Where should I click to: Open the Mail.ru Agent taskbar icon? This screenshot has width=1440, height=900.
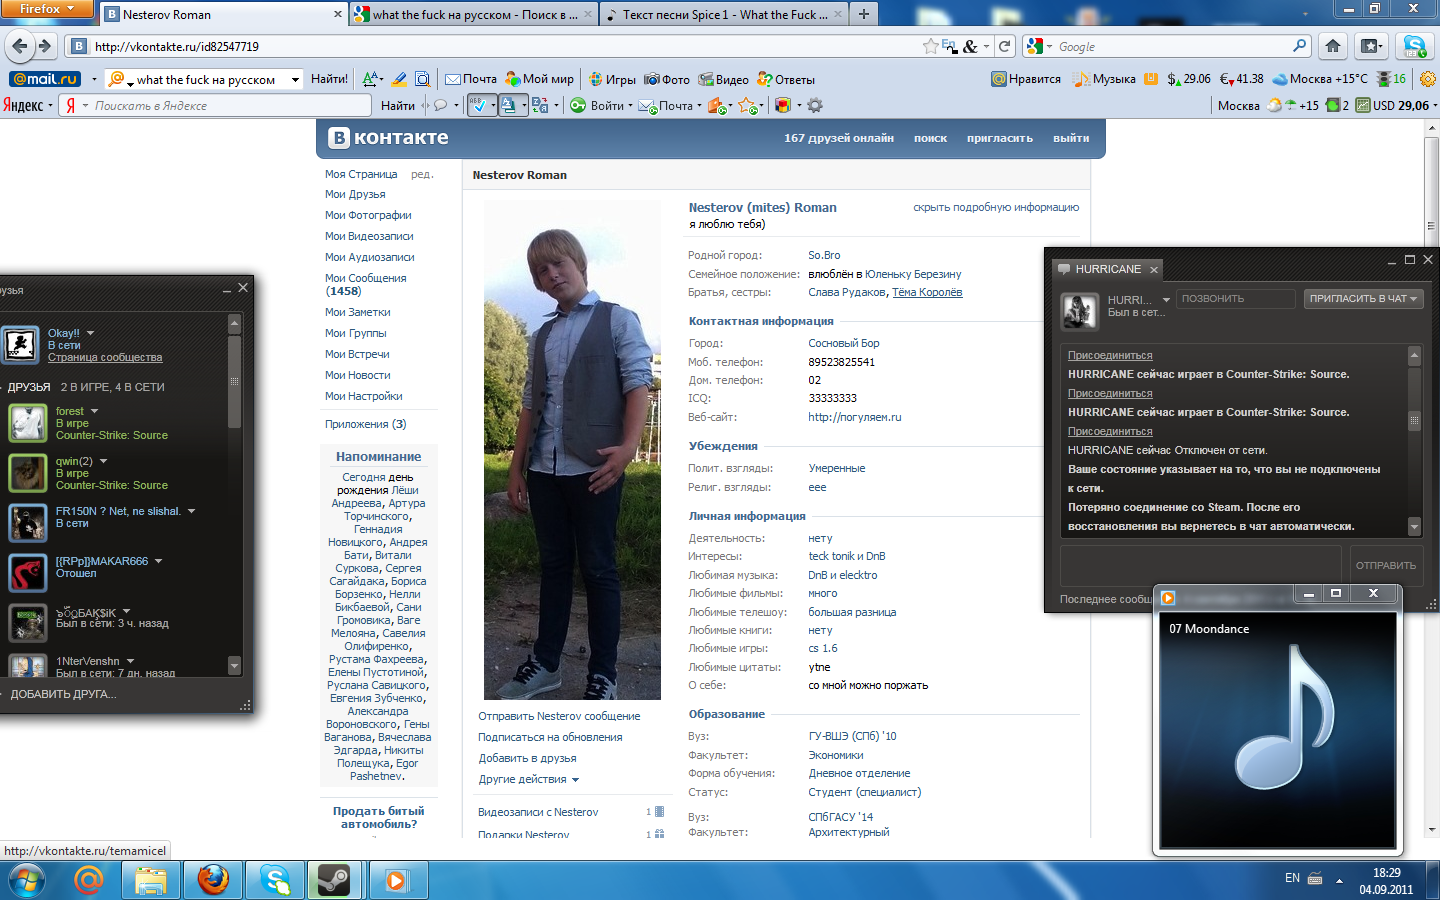(x=88, y=880)
